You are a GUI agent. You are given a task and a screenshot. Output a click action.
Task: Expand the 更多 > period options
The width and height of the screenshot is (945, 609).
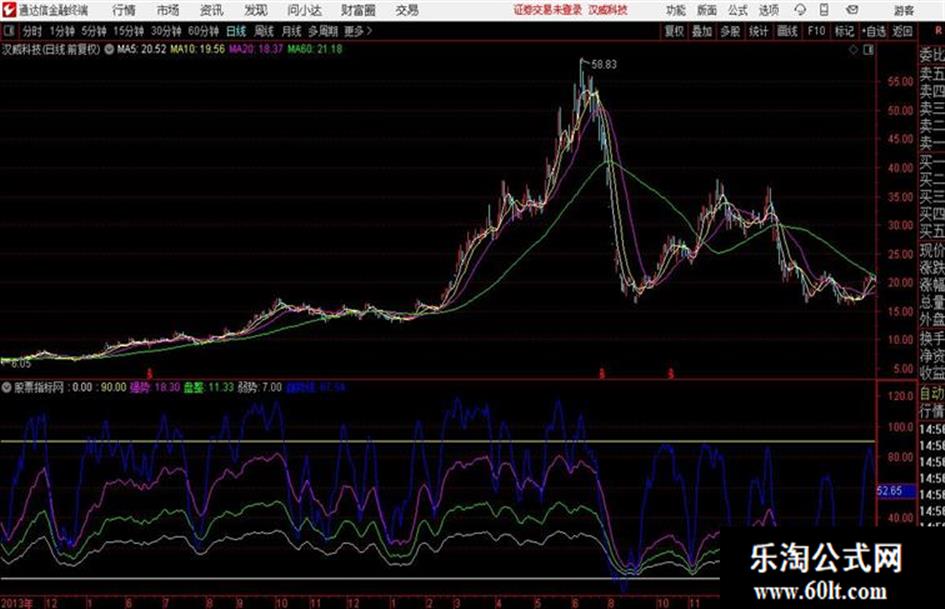tap(358, 31)
